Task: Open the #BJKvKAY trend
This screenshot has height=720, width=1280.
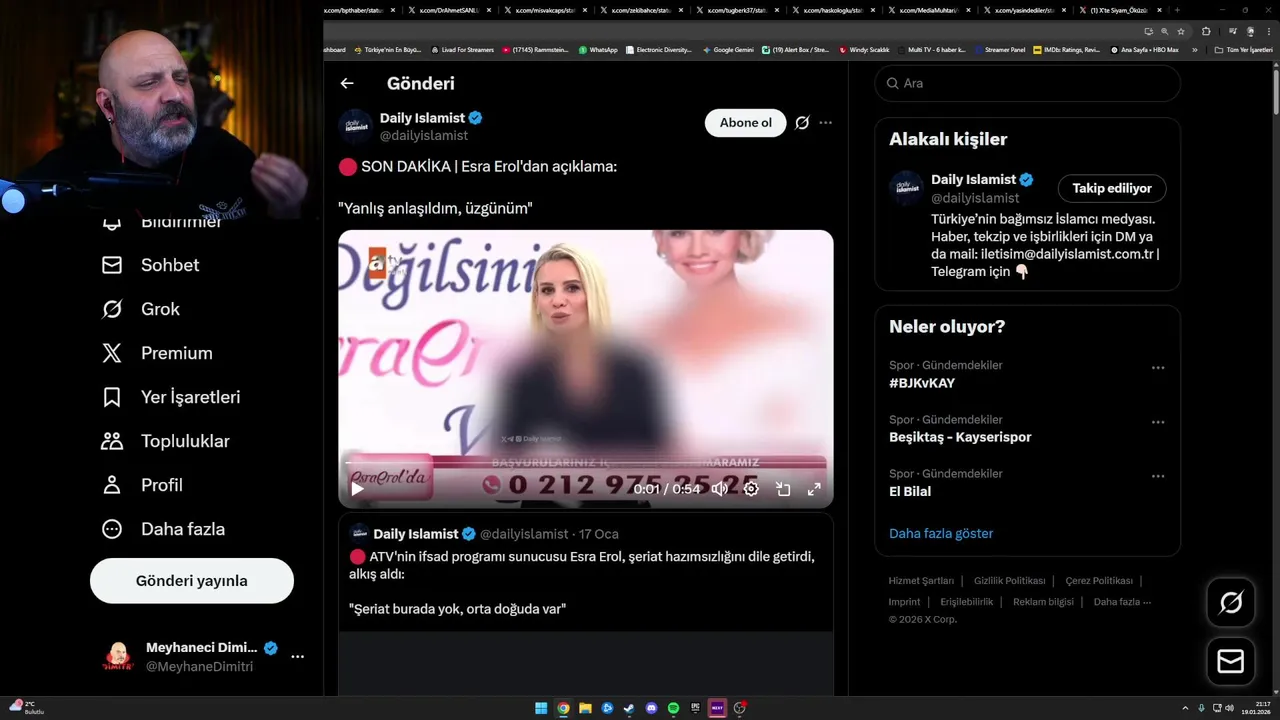Action: point(922,383)
